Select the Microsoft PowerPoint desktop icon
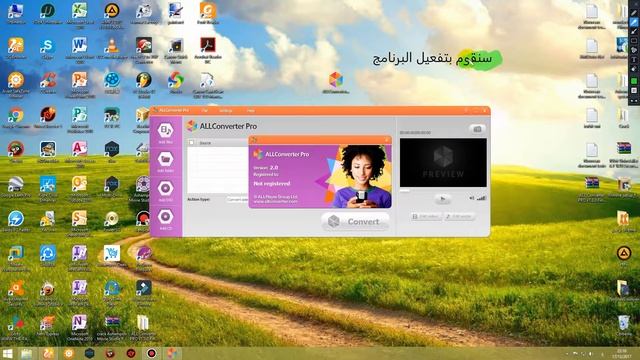Screen dimensions: 640x360 [80, 80]
